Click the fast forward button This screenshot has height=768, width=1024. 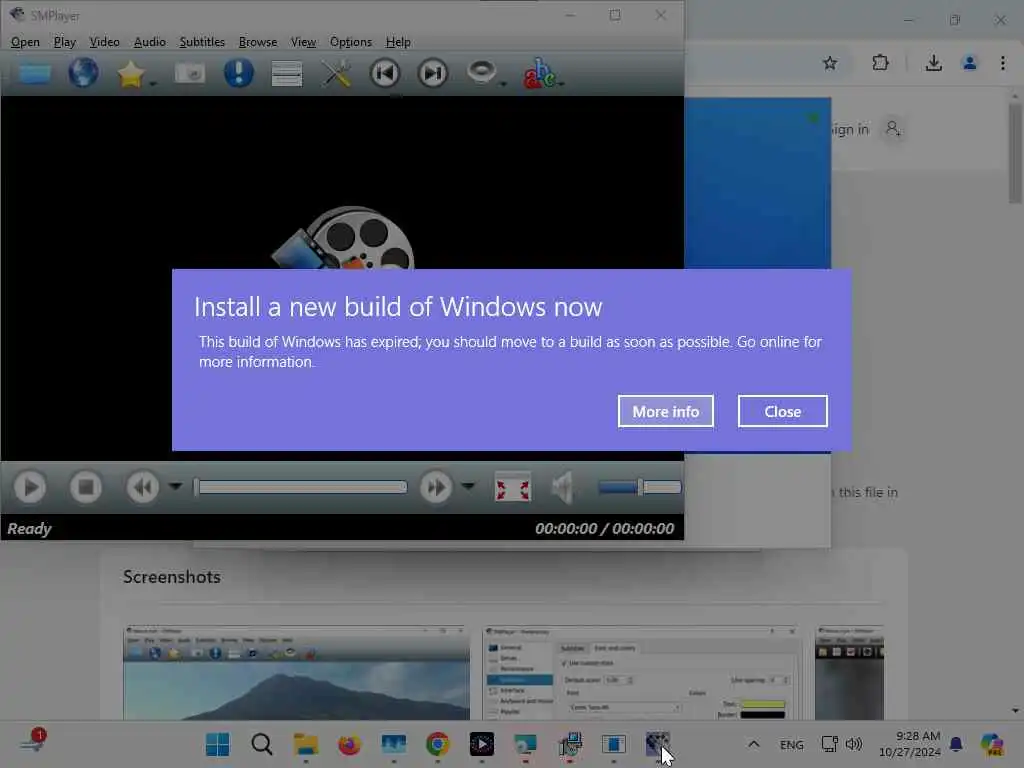click(x=436, y=487)
